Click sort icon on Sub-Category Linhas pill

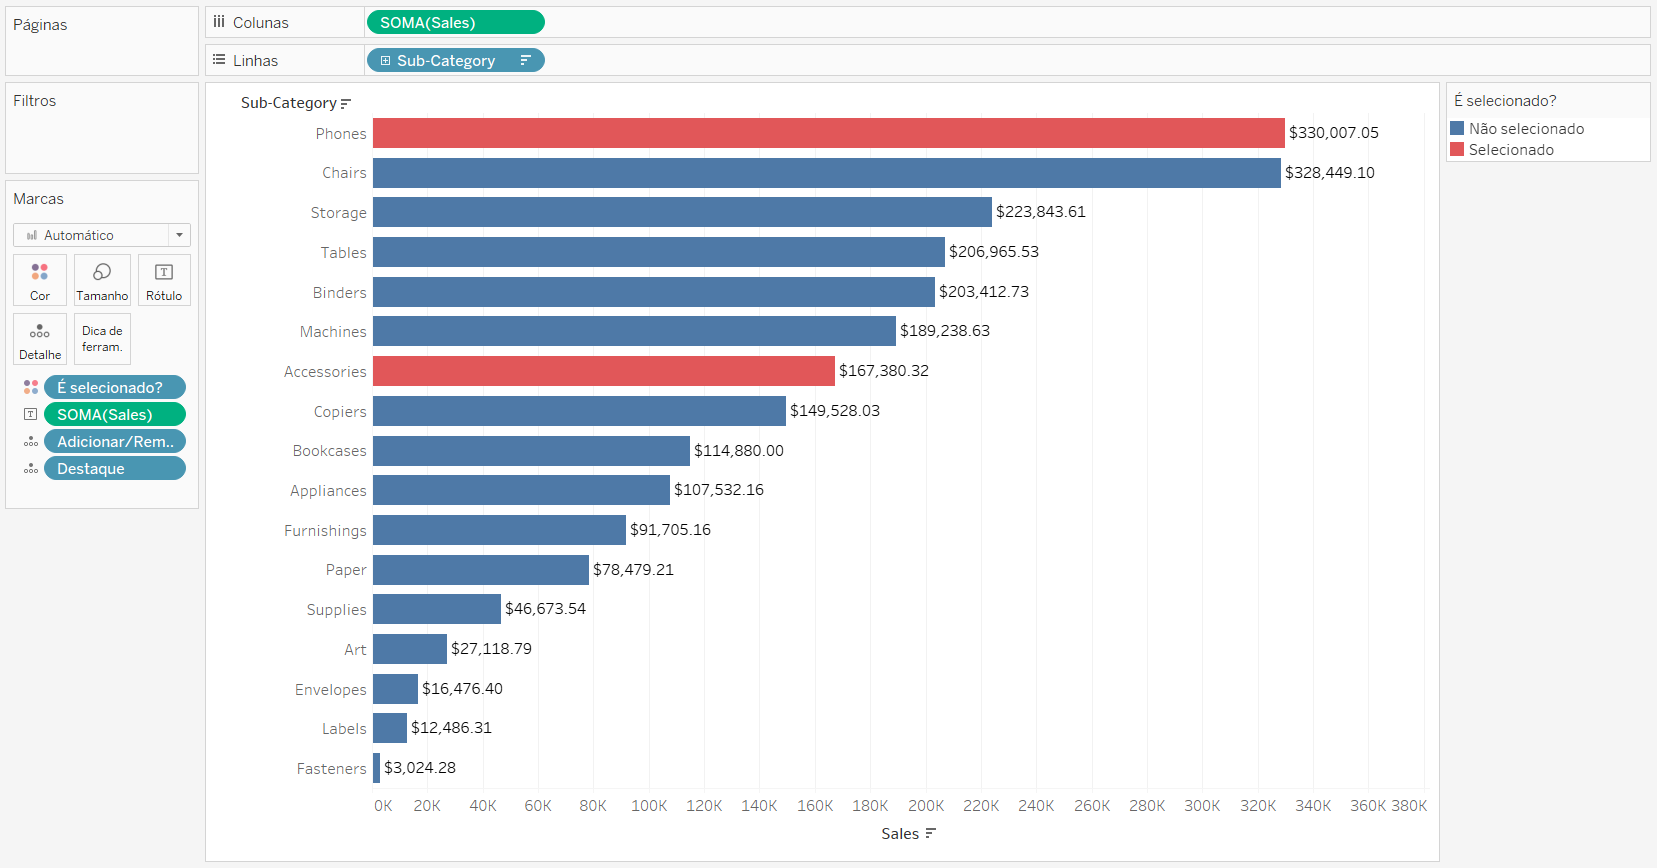525,60
